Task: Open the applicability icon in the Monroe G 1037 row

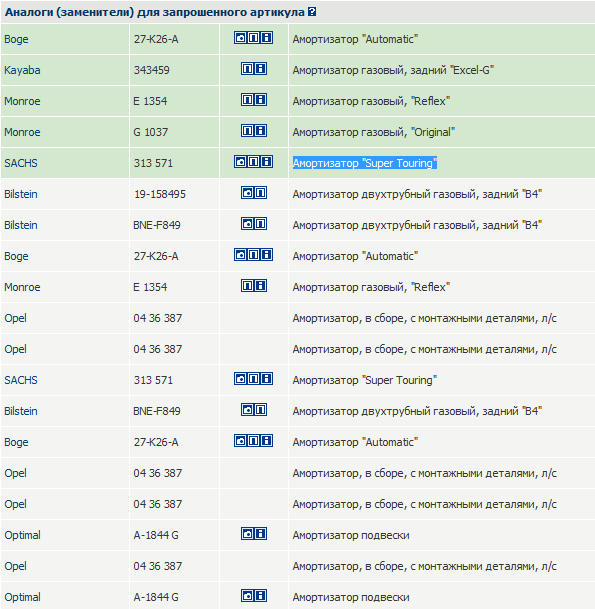Action: [247, 130]
